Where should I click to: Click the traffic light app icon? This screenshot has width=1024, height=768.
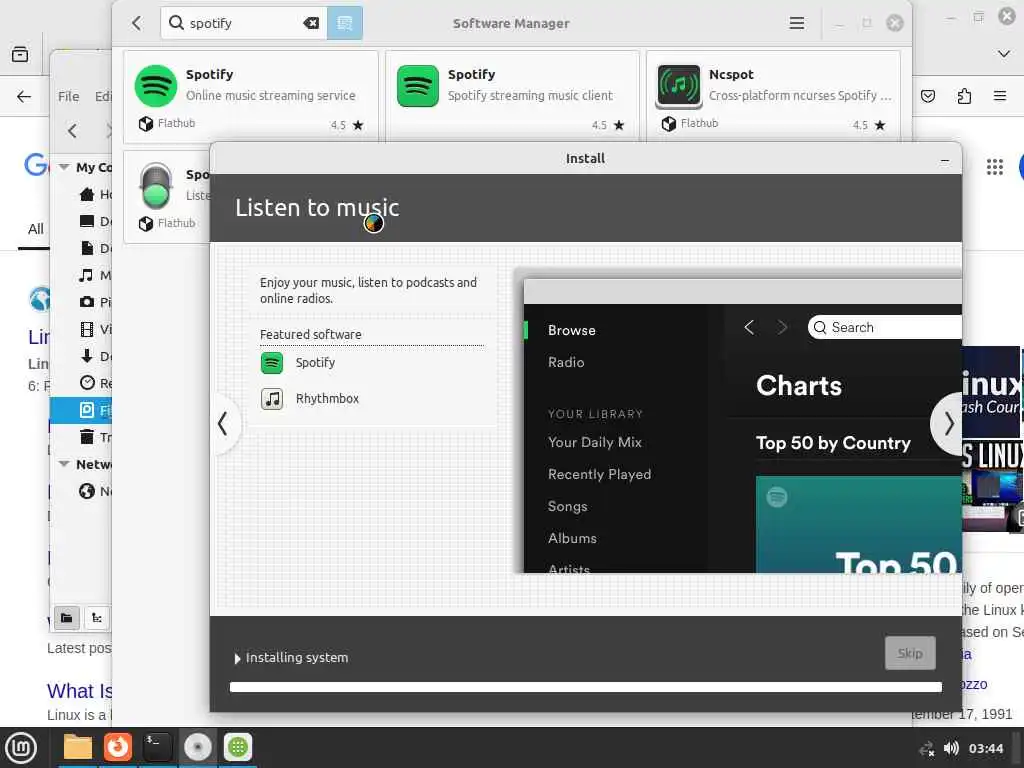[x=156, y=185]
